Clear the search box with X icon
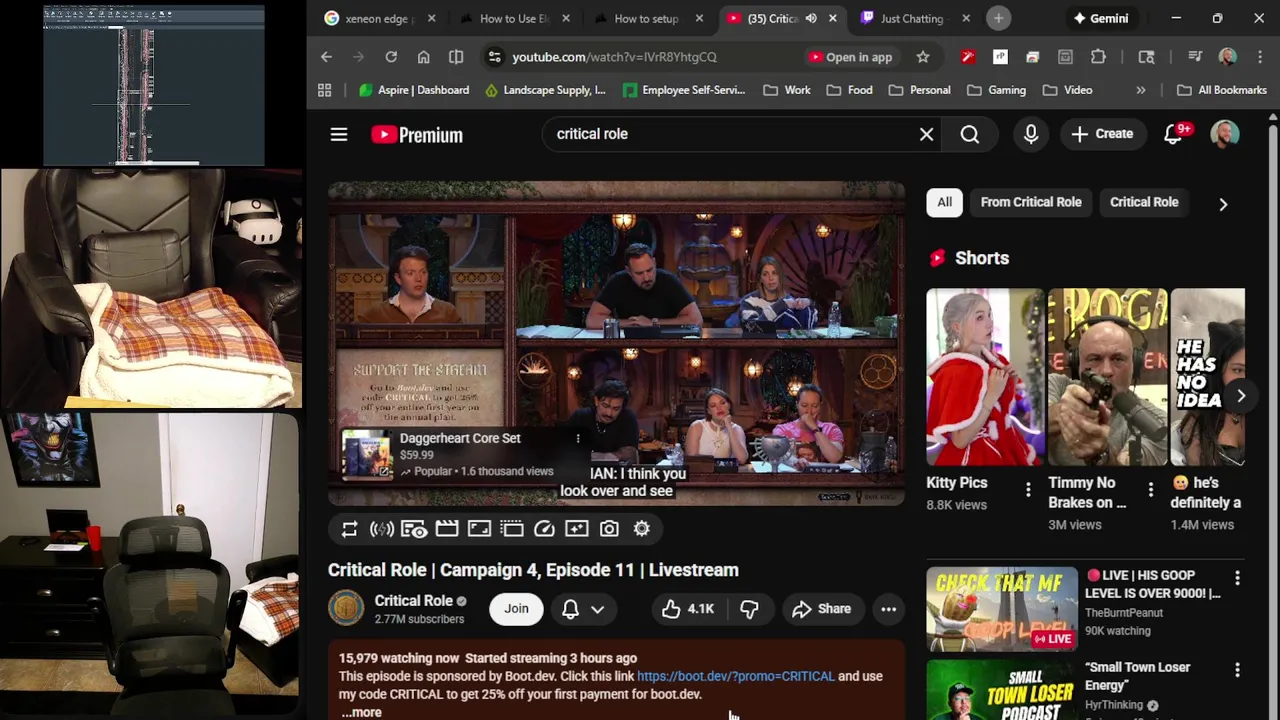Screen dimensions: 1280x720 [x=927, y=134]
